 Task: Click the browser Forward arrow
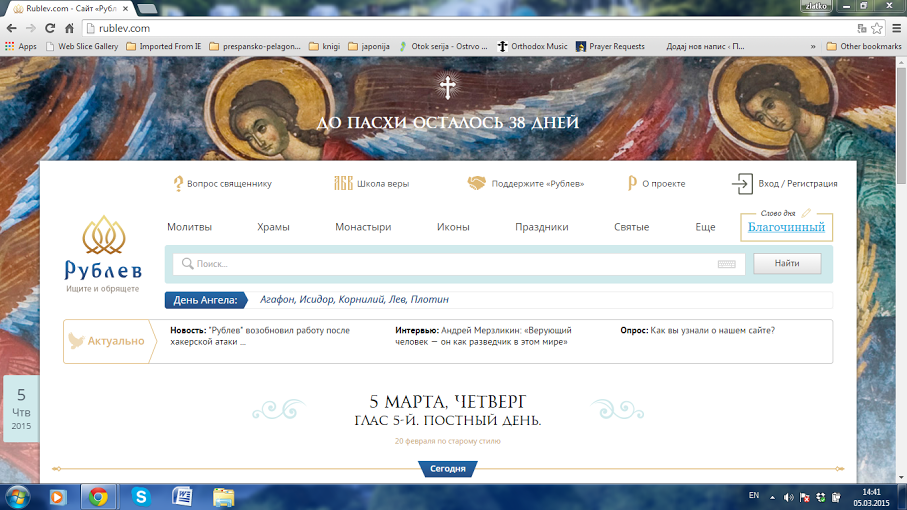click(x=31, y=28)
